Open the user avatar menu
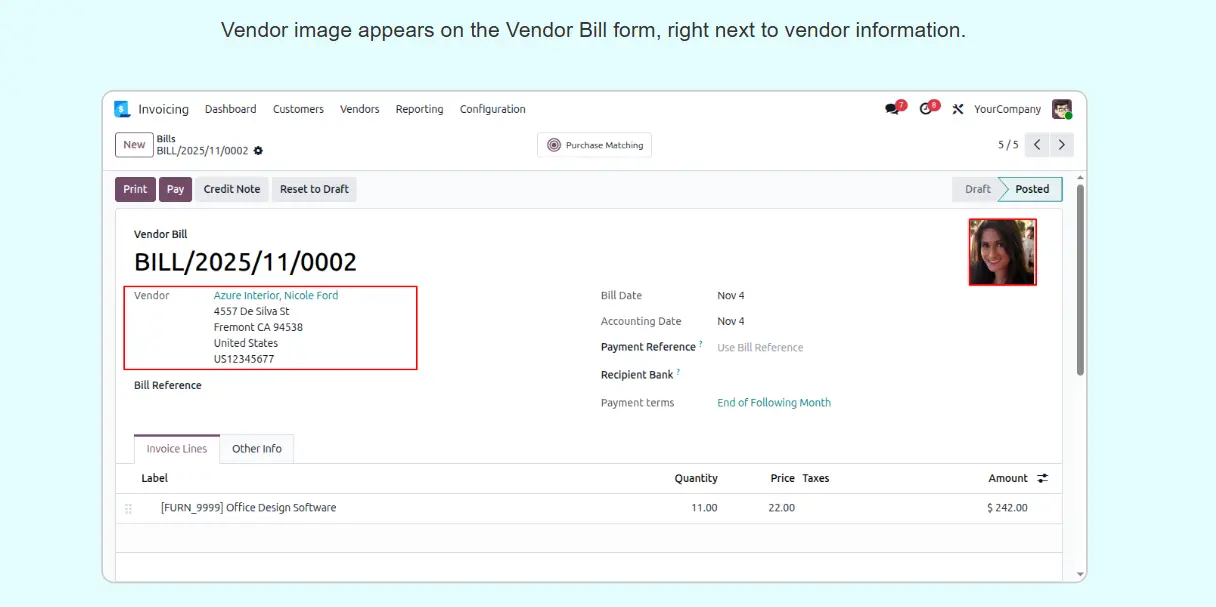 click(x=1061, y=109)
